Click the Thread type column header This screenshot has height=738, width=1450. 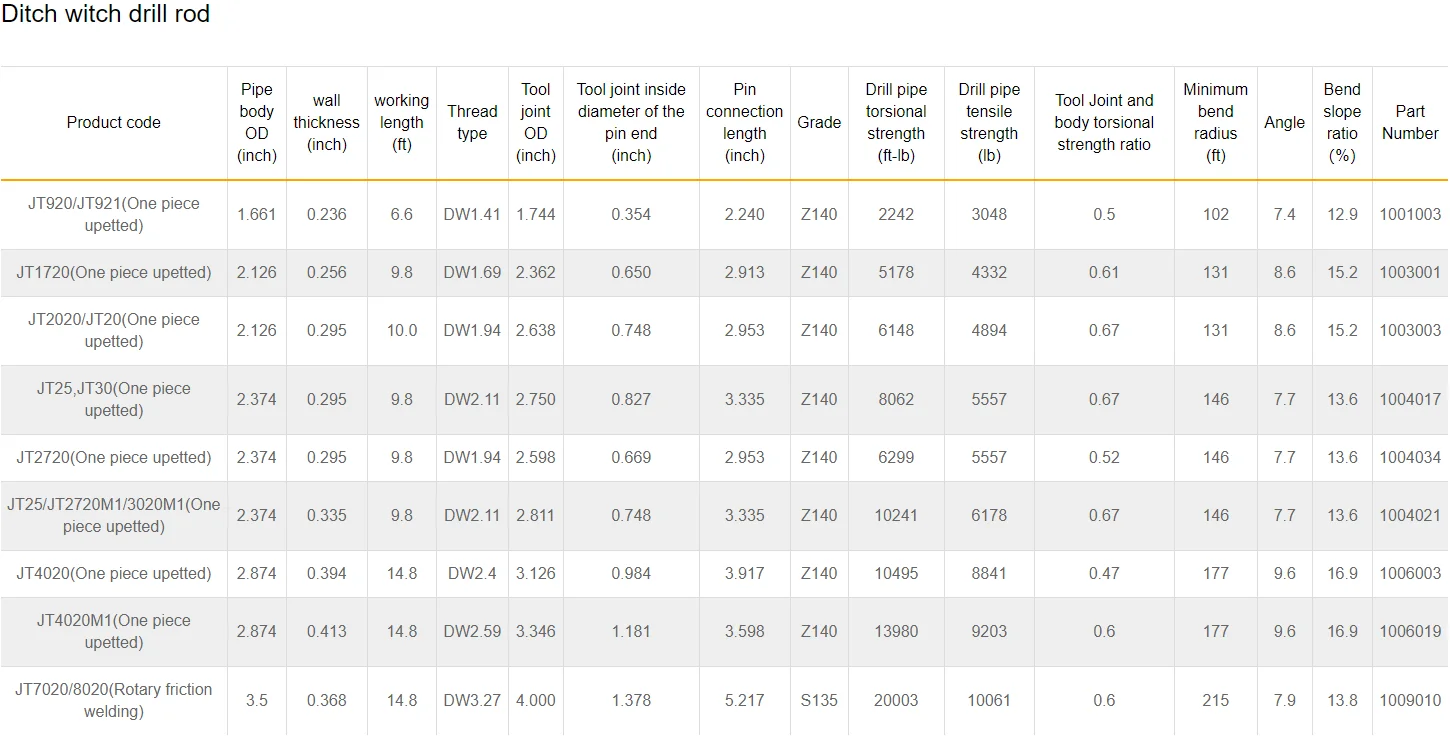click(x=472, y=123)
